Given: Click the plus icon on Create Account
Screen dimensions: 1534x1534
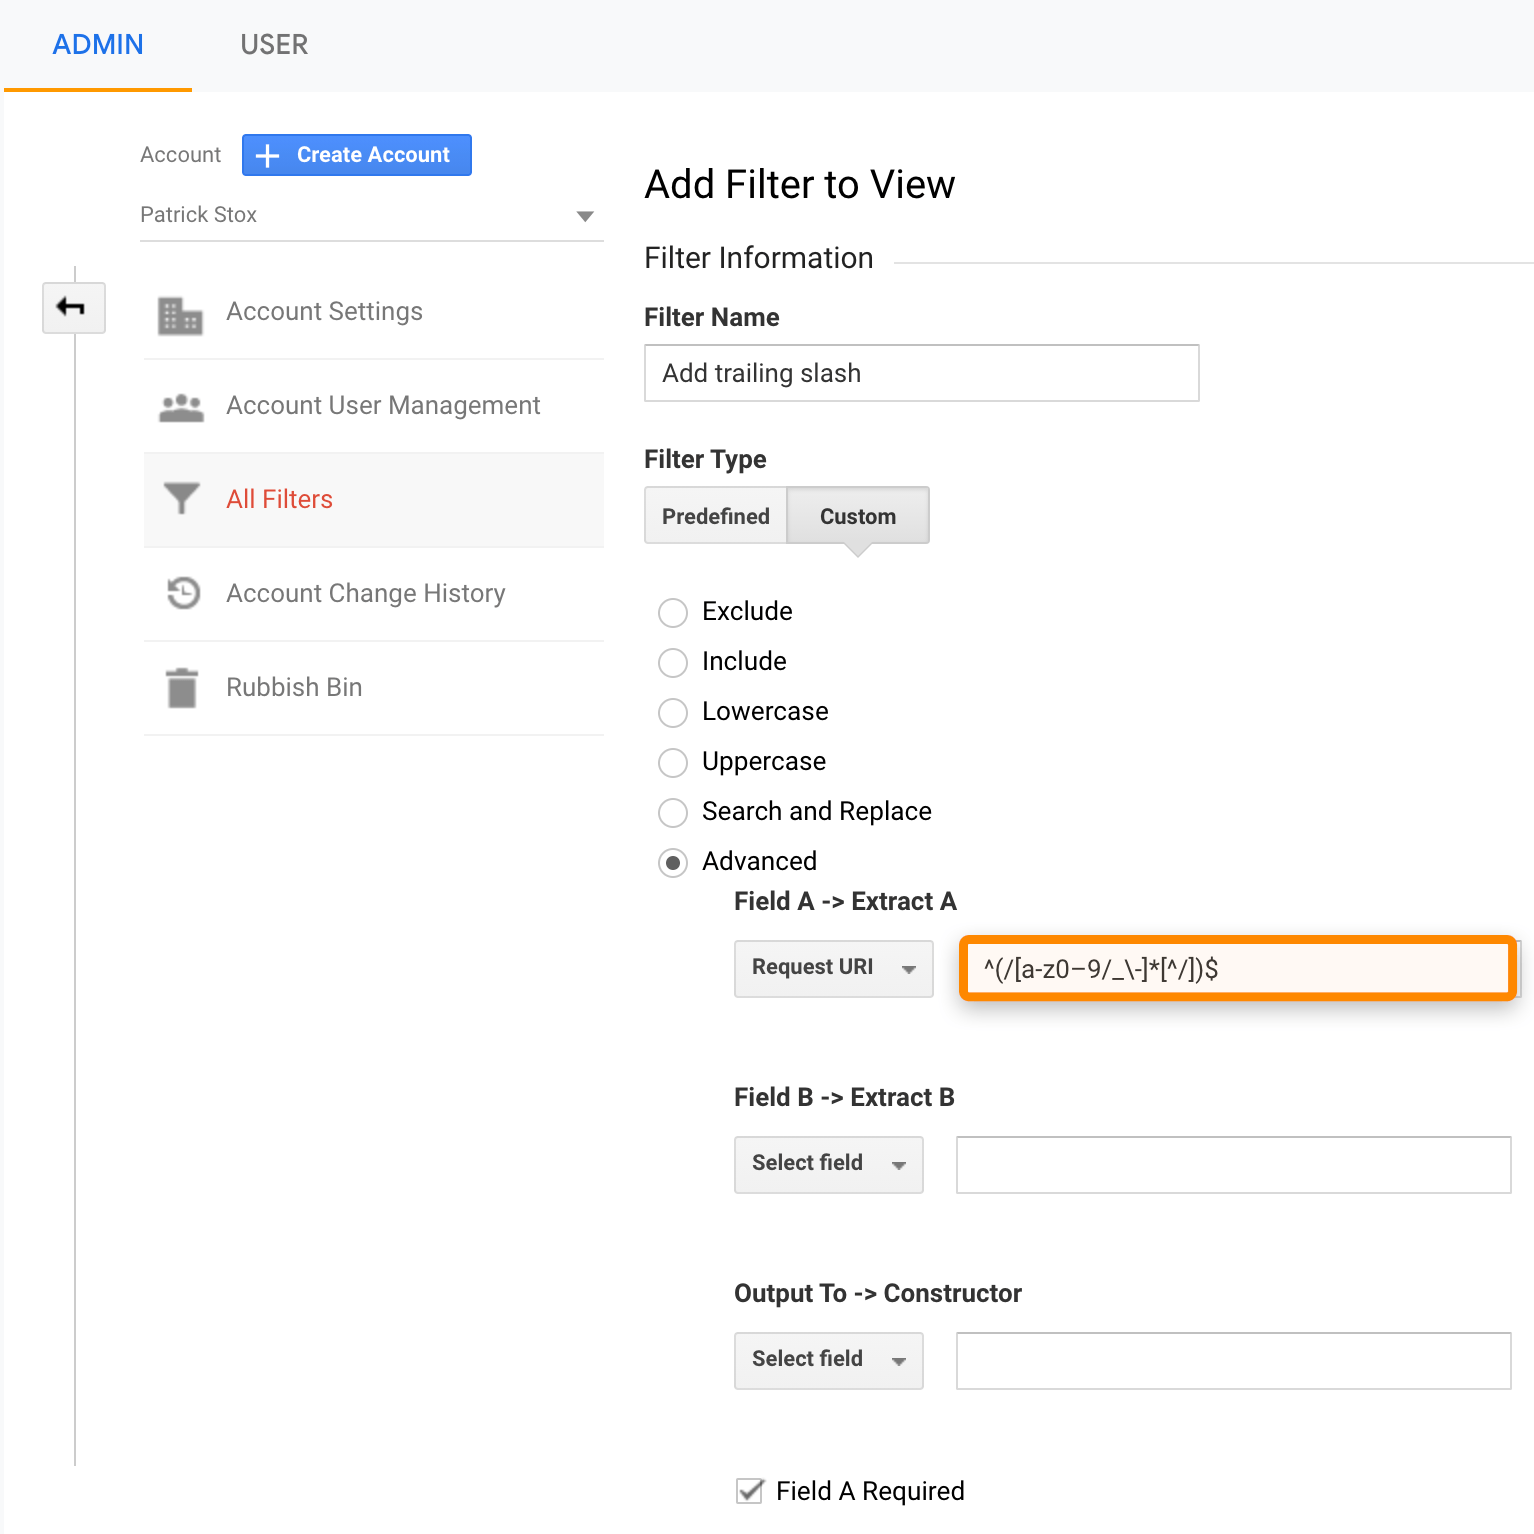Looking at the screenshot, I should [267, 155].
